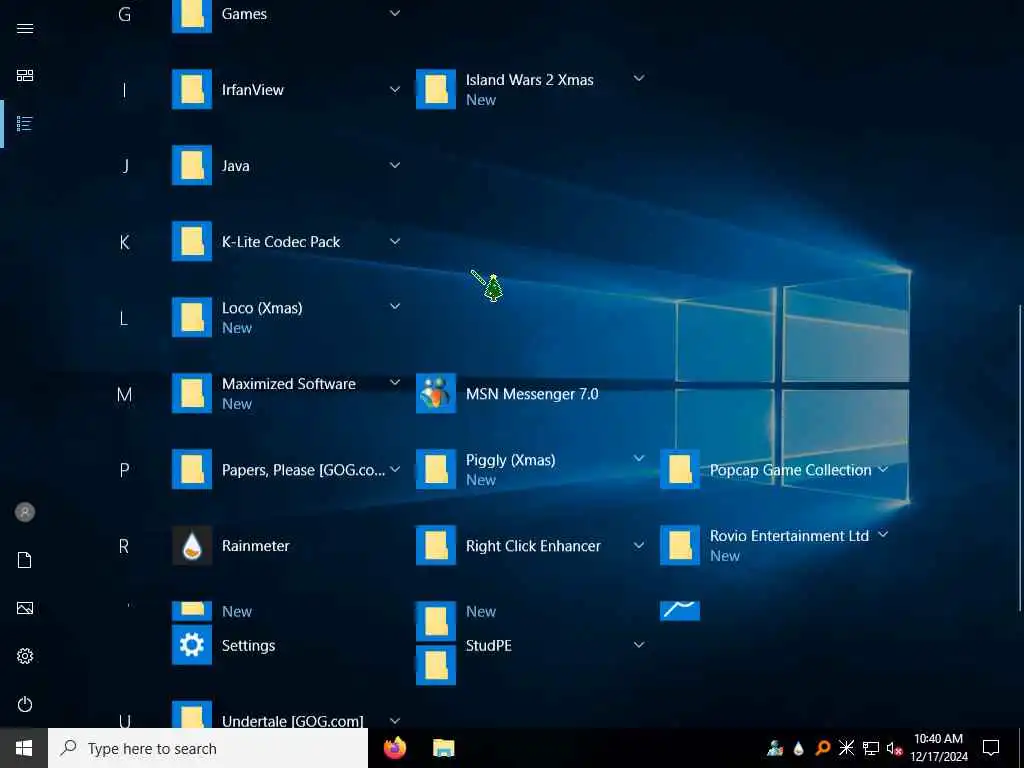Open the Pictures icon in sidebar
The image size is (1024, 768).
click(x=25, y=608)
